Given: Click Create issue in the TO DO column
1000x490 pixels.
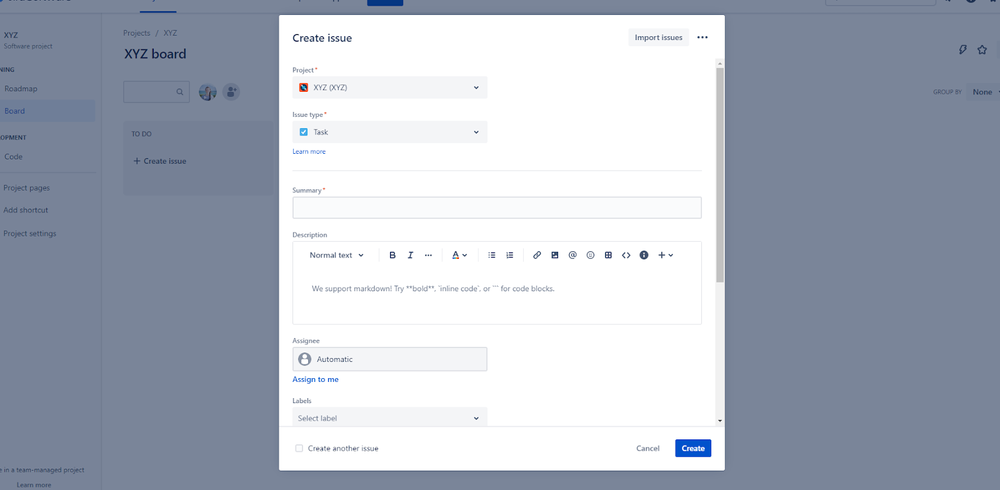Looking at the screenshot, I should [159, 161].
